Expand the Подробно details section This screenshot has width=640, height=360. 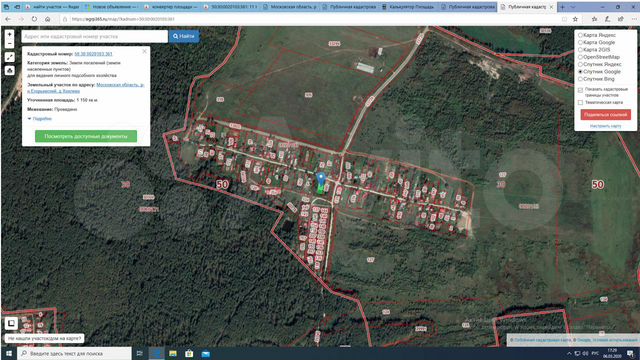click(x=40, y=119)
